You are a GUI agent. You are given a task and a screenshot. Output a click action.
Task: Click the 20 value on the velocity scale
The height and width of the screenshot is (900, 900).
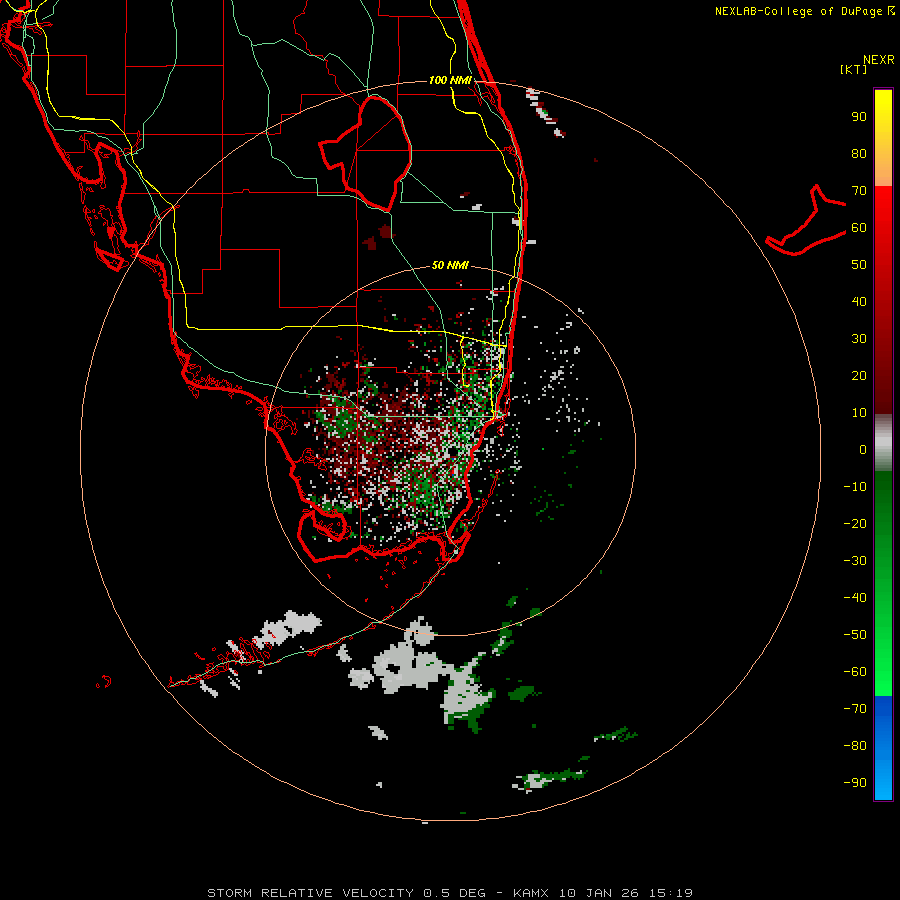(859, 376)
